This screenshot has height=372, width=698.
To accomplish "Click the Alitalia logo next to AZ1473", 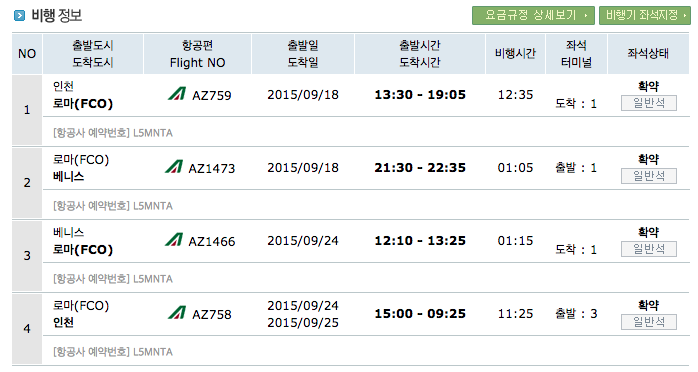I will coord(174,167).
